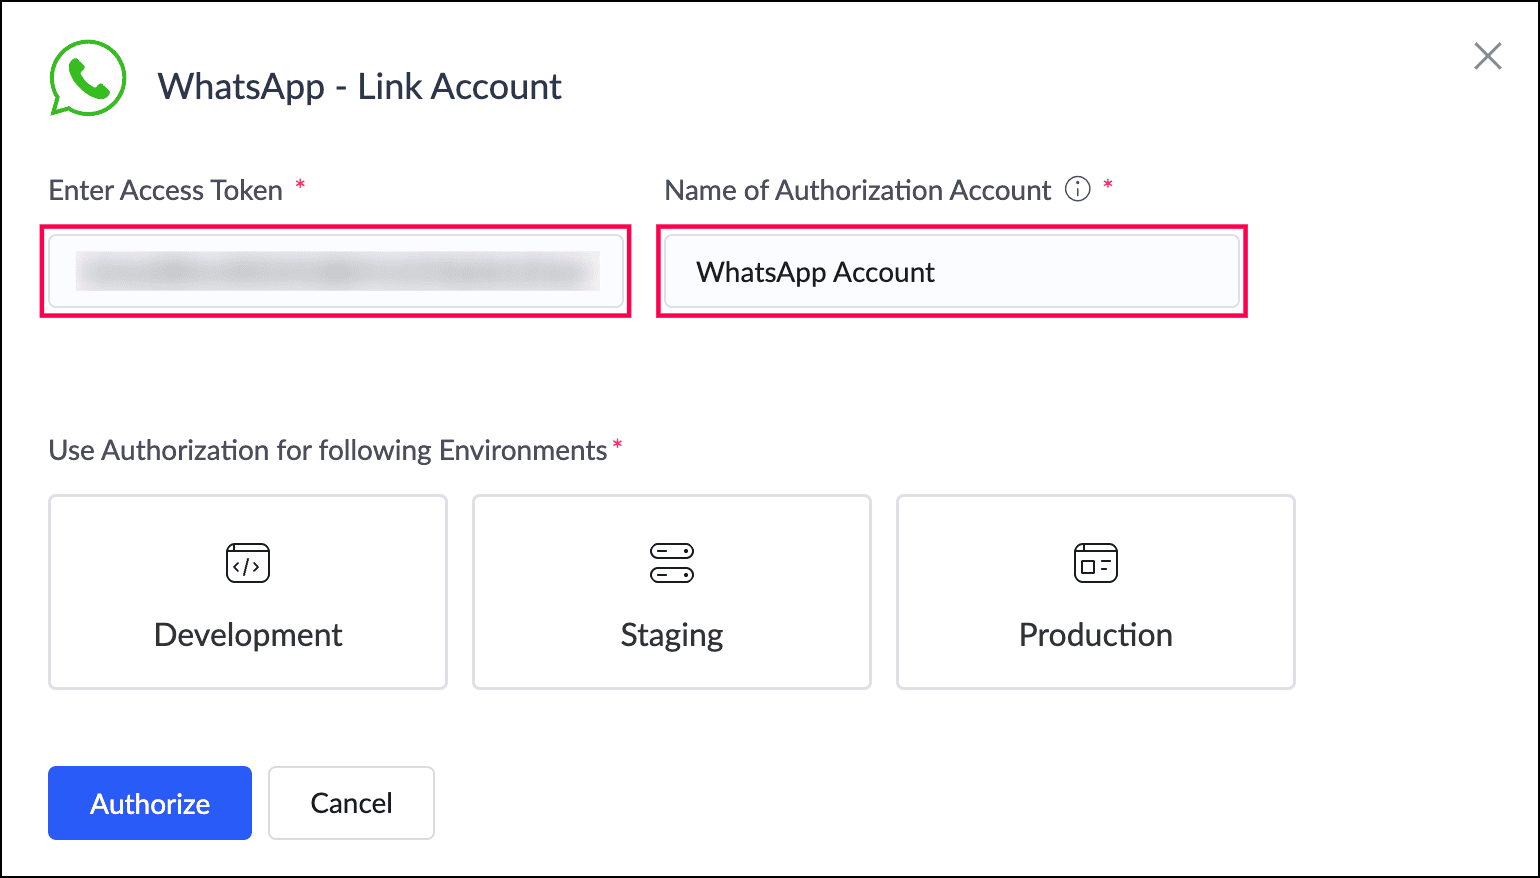Click the "Staging" text label
The image size is (1540, 878).
[672, 635]
